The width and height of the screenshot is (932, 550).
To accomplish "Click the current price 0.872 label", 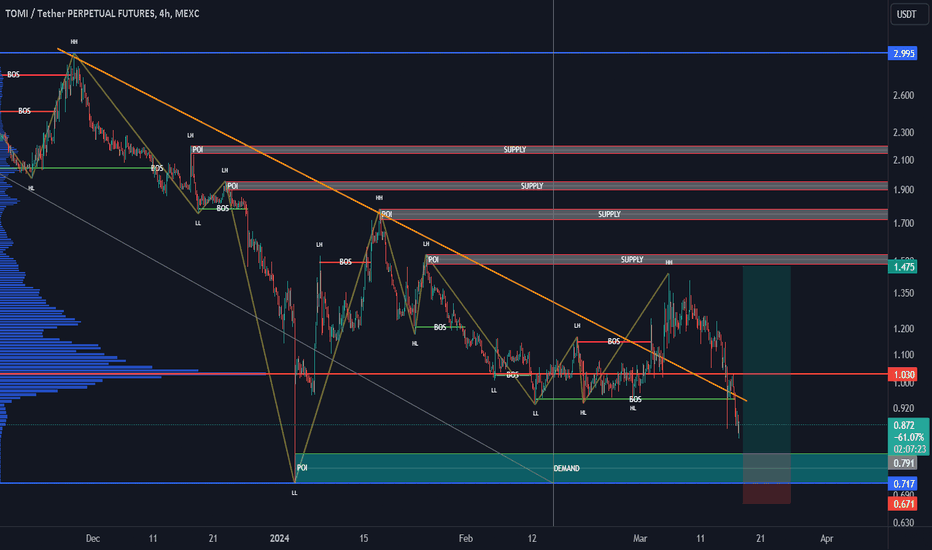I will click(905, 425).
